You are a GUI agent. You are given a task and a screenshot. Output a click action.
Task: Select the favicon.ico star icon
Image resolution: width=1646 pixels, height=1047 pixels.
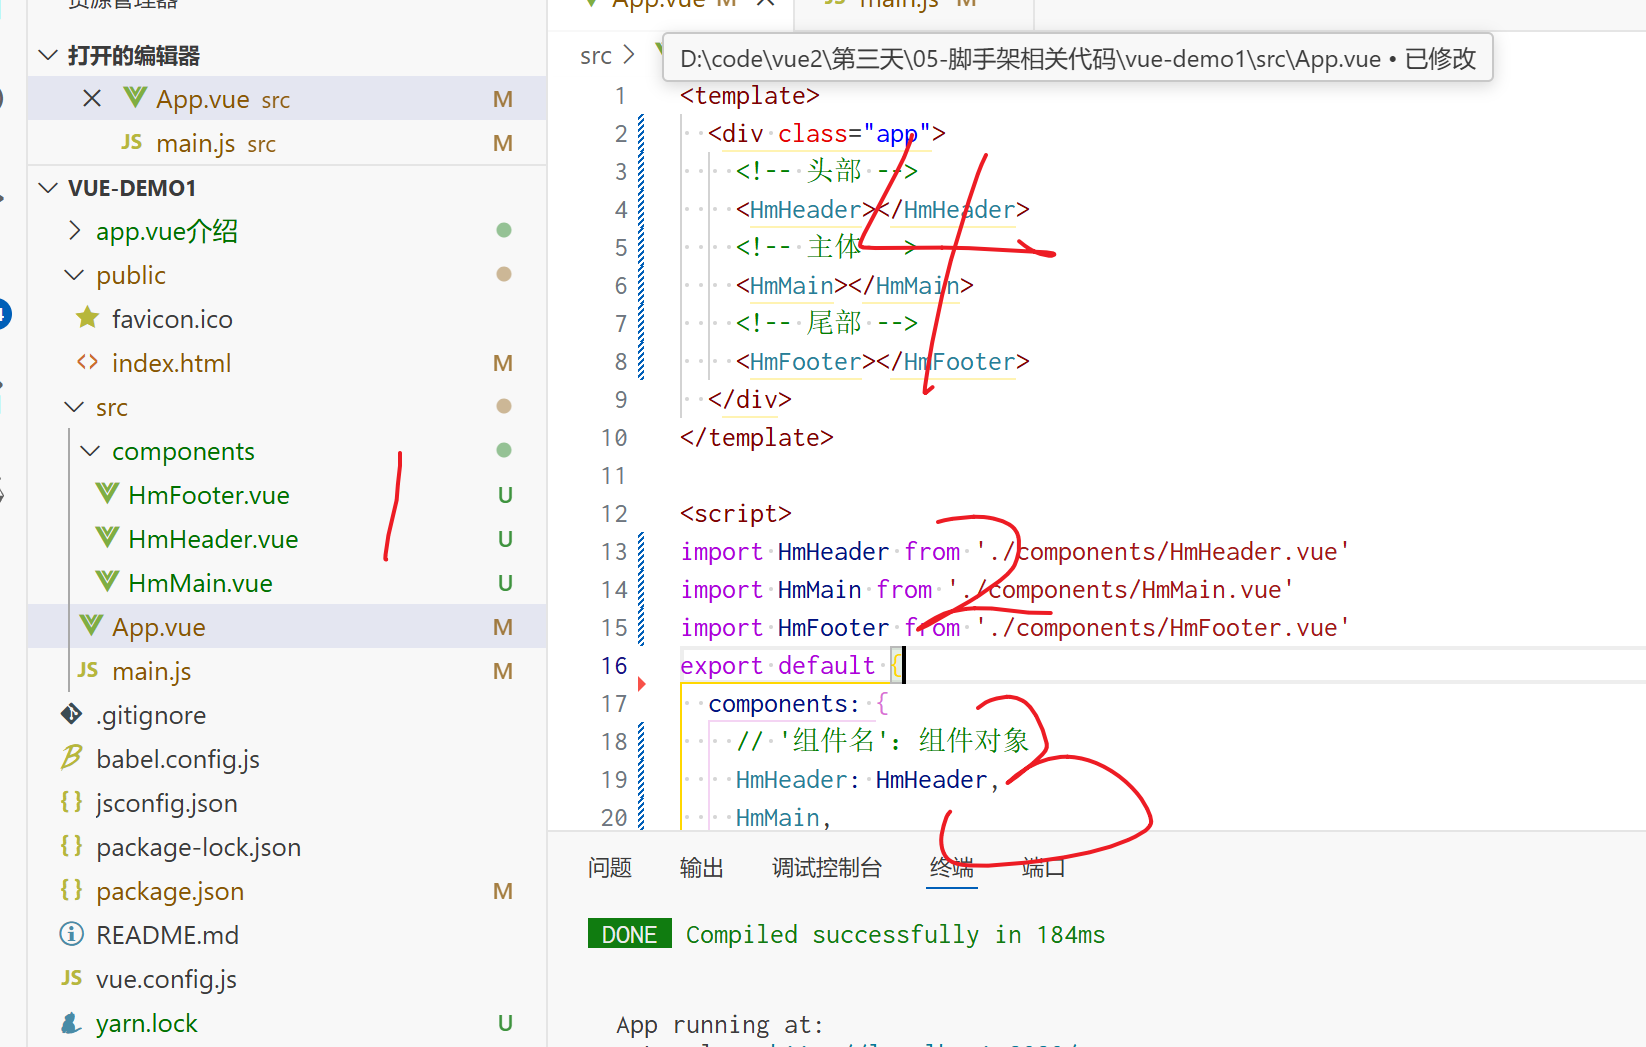click(88, 318)
